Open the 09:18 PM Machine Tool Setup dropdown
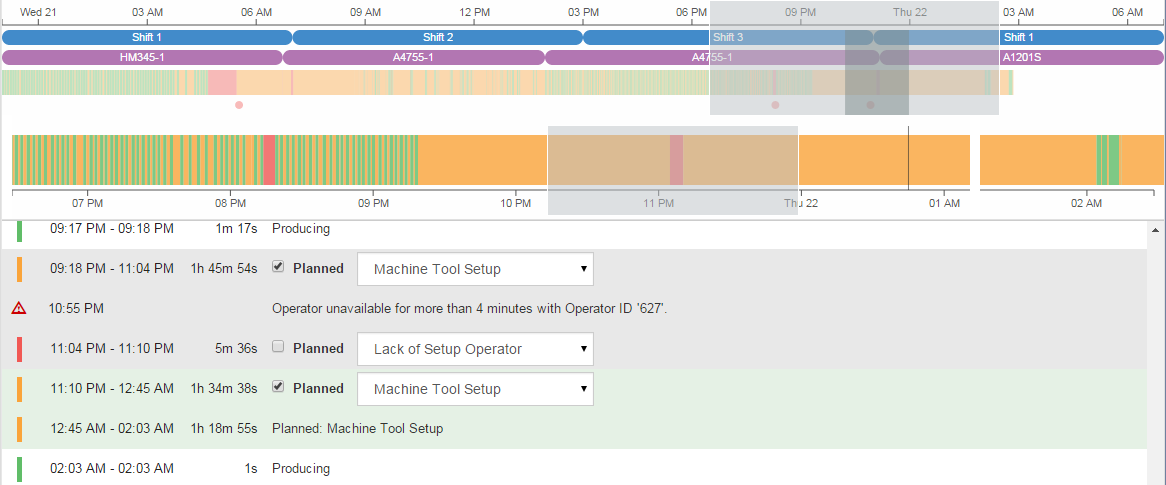1166x485 pixels. coord(475,269)
